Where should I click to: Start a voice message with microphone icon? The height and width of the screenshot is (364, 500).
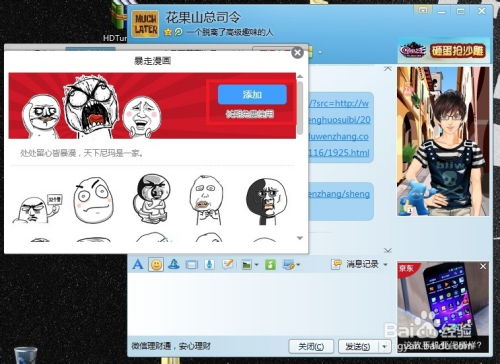click(209, 265)
